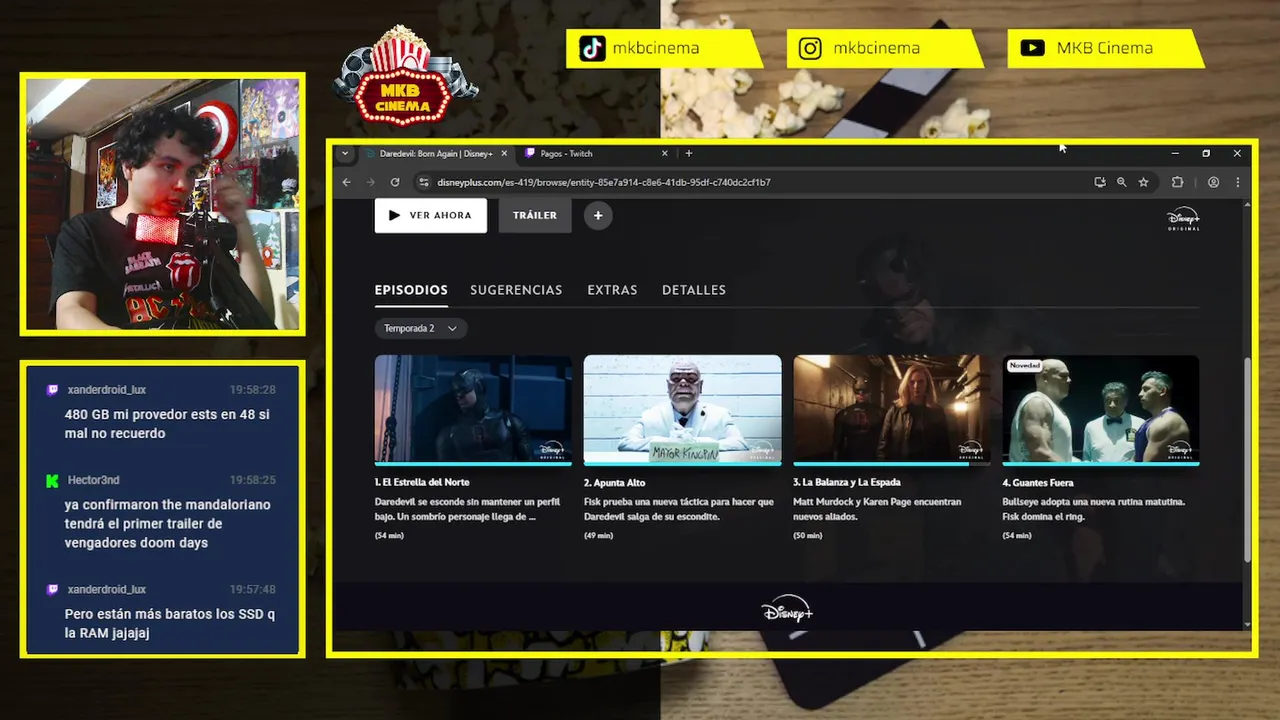Click the title '1. El Estrella del Norte'

pos(422,483)
